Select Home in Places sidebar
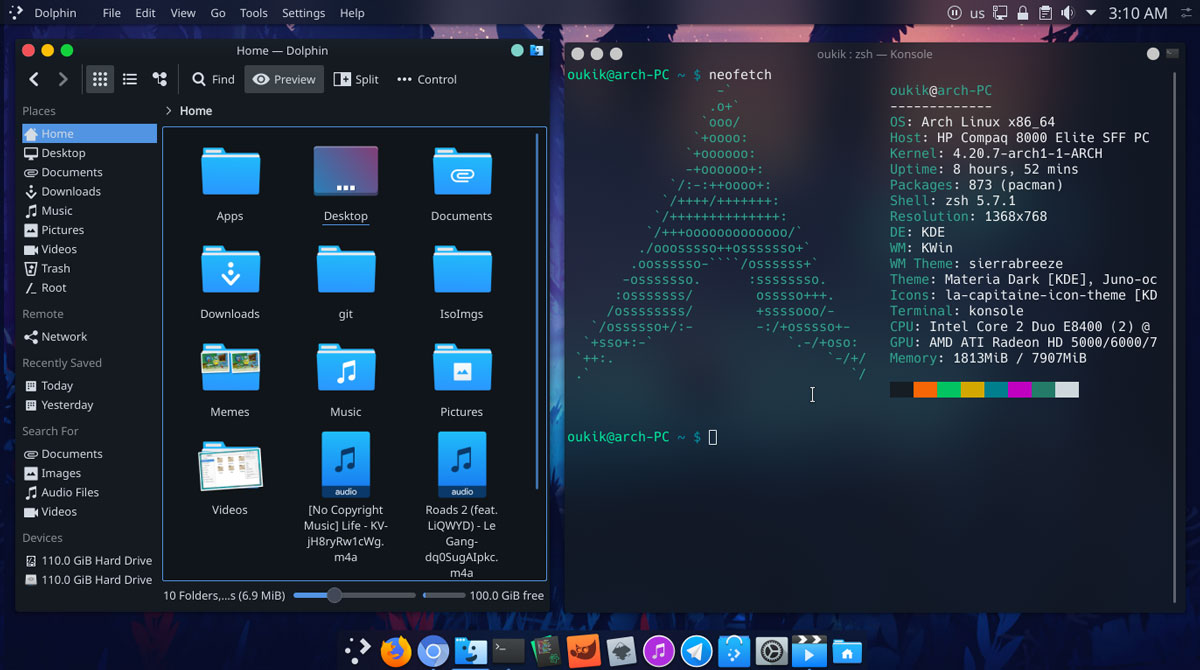The image size is (1200, 670). [x=89, y=133]
